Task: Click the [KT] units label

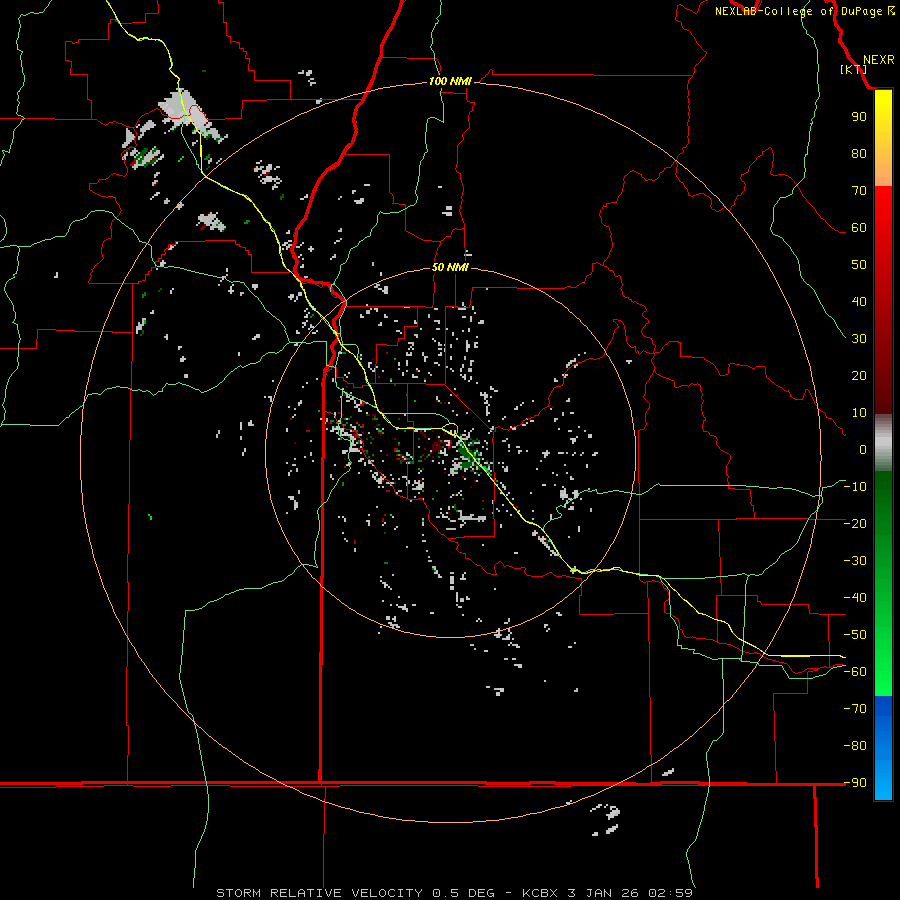Action: [854, 69]
